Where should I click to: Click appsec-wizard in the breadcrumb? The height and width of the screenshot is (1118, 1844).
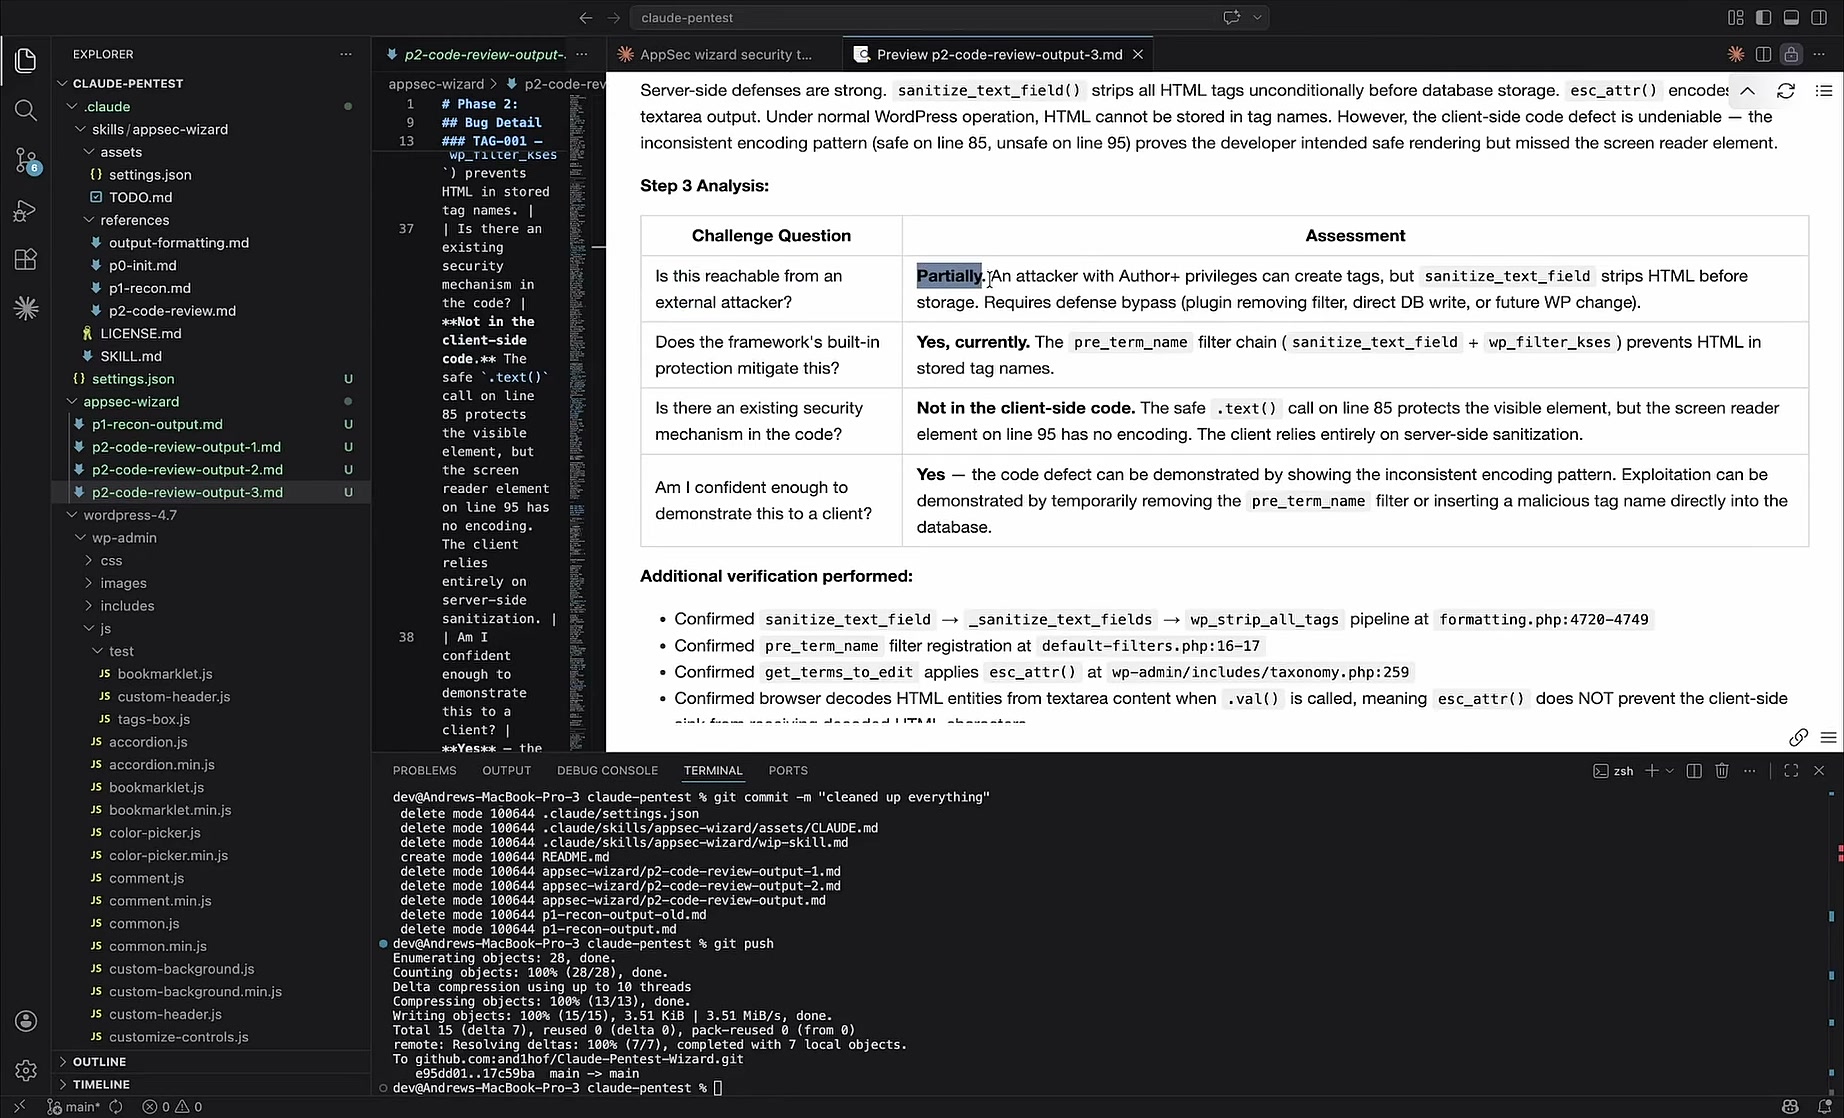tap(436, 84)
